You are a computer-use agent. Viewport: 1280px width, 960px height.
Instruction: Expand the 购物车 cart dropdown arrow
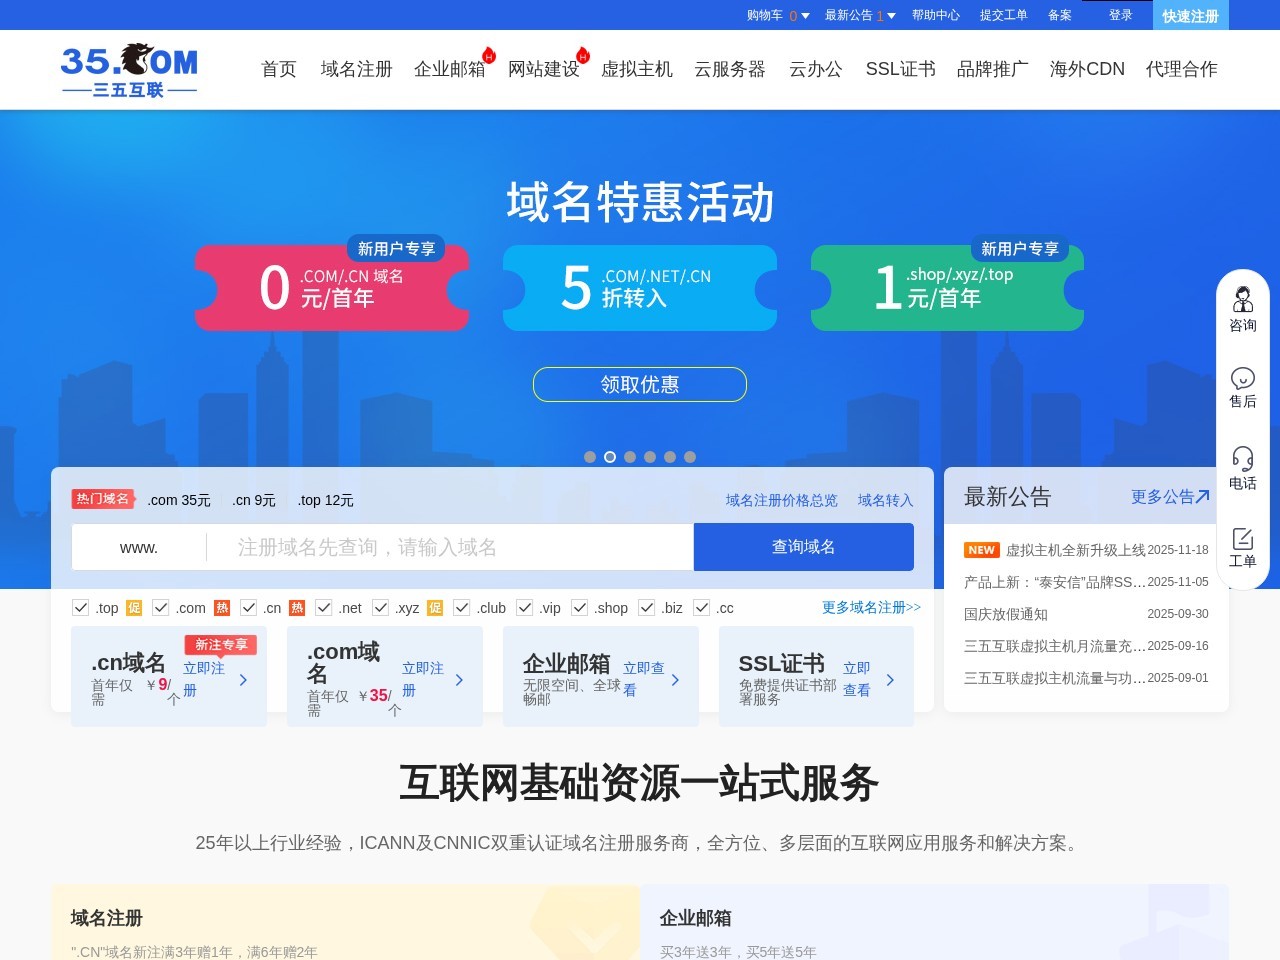click(x=806, y=16)
